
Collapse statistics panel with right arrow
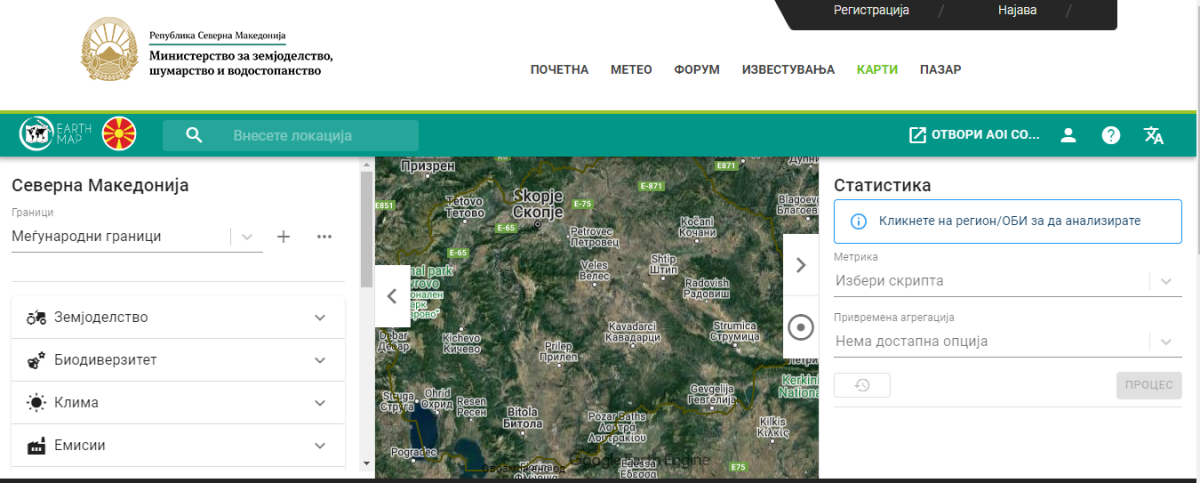[x=800, y=265]
